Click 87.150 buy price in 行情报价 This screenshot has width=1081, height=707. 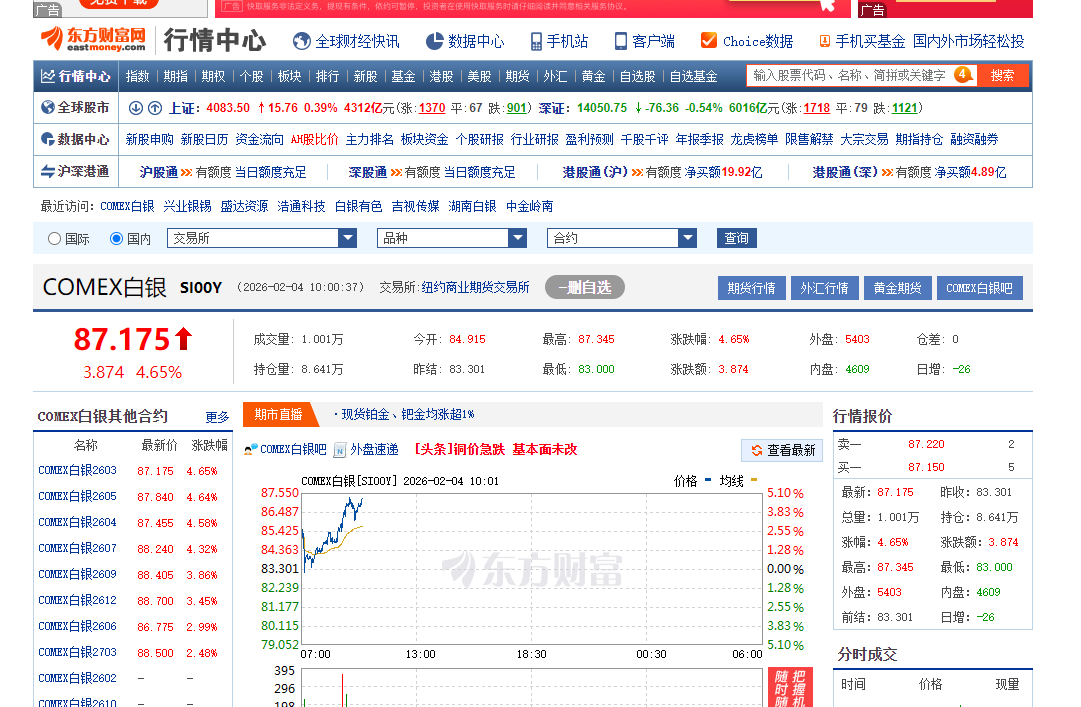coord(926,467)
